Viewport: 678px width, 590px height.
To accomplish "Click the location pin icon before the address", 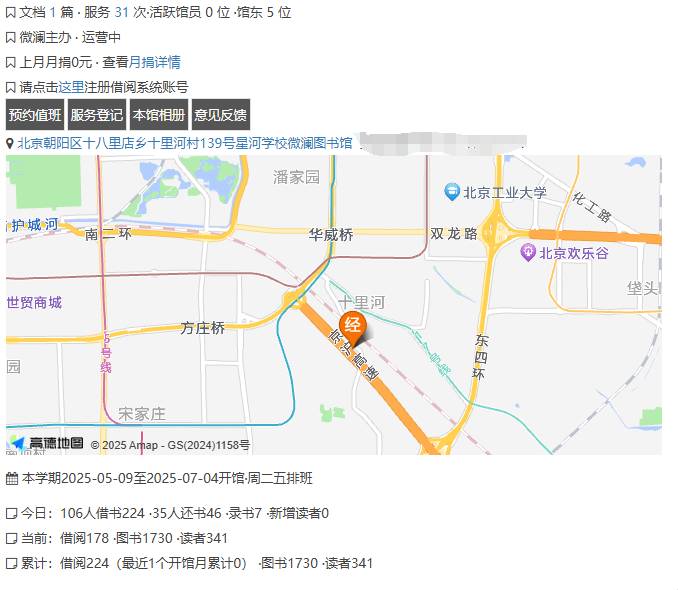I will click(x=10, y=143).
